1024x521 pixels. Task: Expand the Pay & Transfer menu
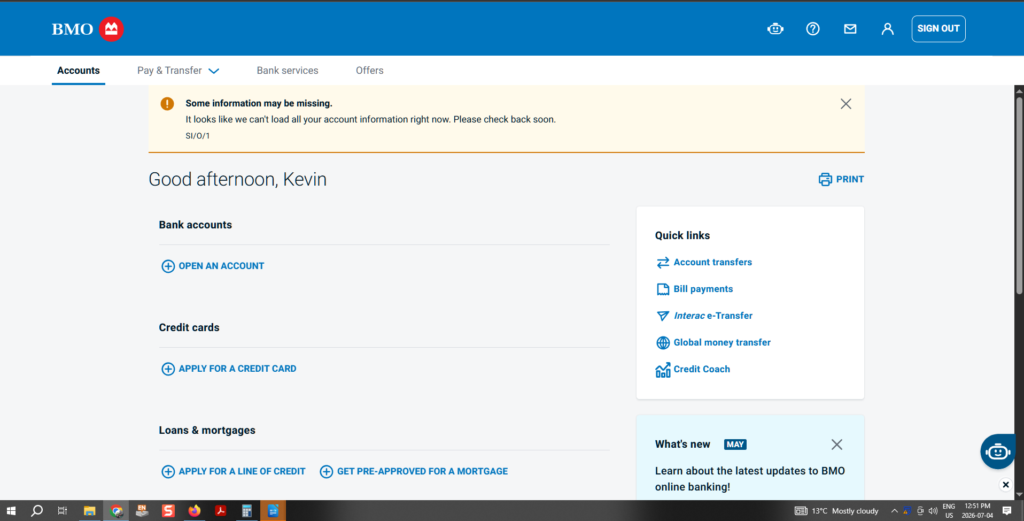click(178, 71)
